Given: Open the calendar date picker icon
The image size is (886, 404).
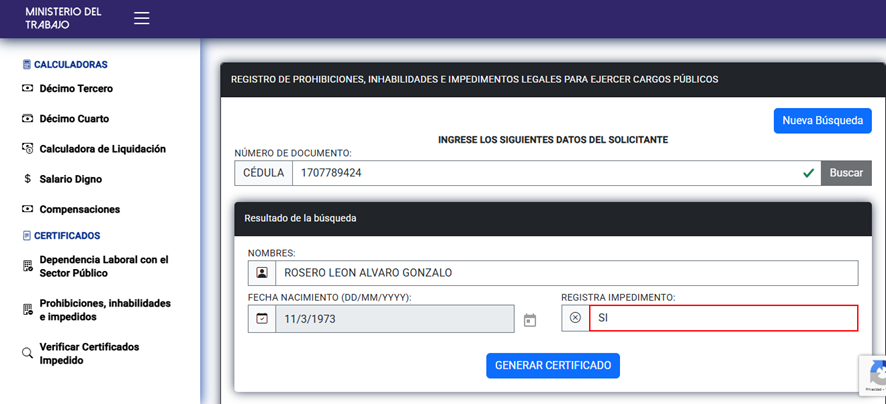Looking at the screenshot, I should click(x=530, y=320).
